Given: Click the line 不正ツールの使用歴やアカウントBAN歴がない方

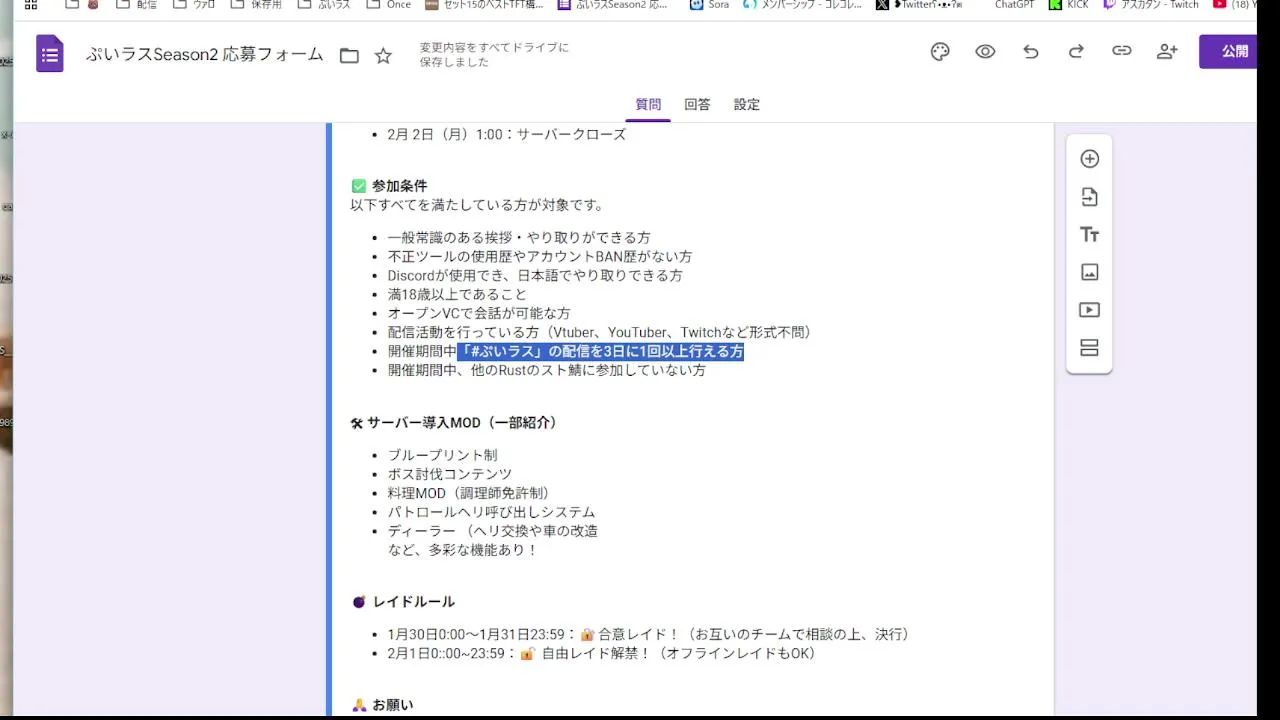Looking at the screenshot, I should (x=540, y=257).
